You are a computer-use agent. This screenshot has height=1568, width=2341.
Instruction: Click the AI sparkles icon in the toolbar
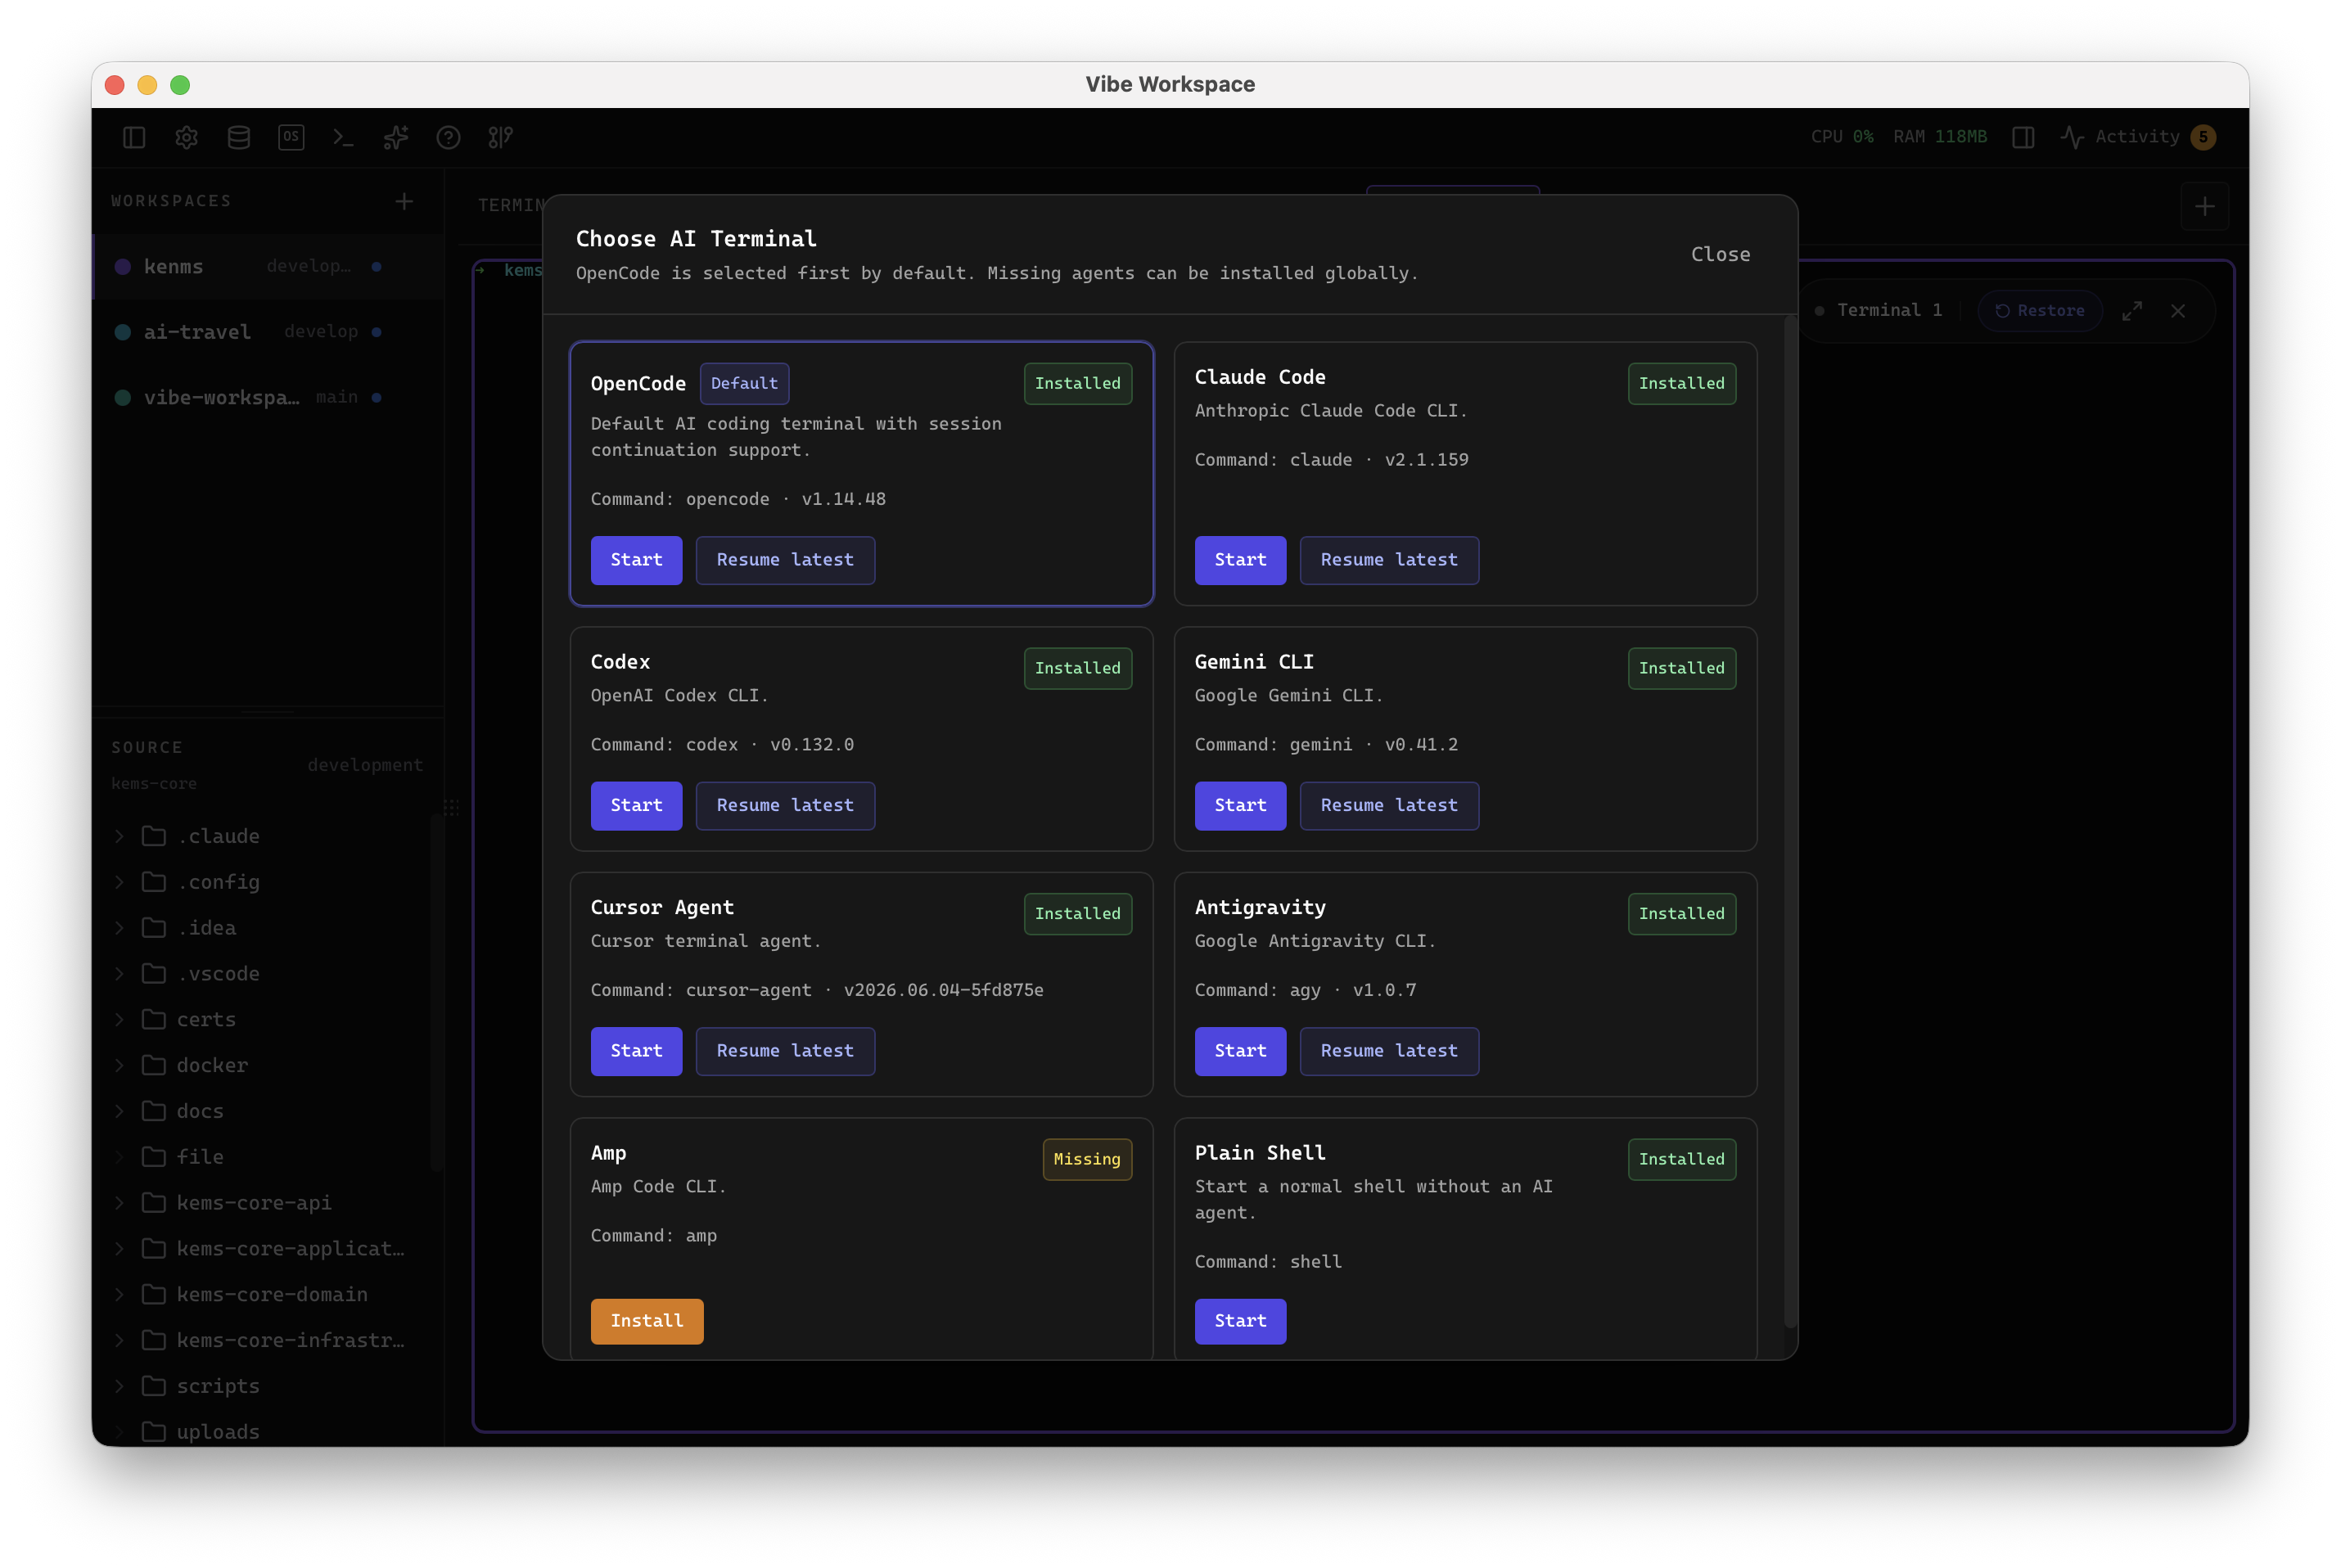396,137
